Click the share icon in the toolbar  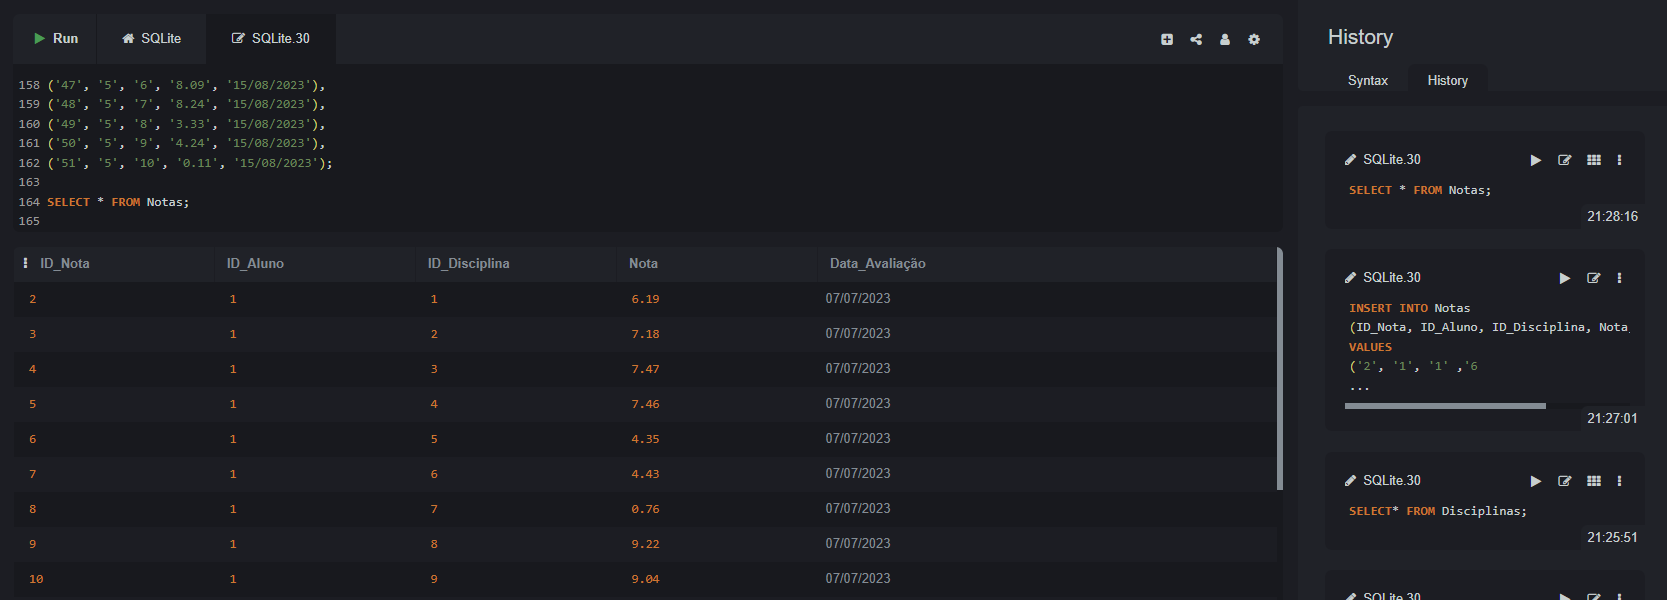coord(1196,39)
